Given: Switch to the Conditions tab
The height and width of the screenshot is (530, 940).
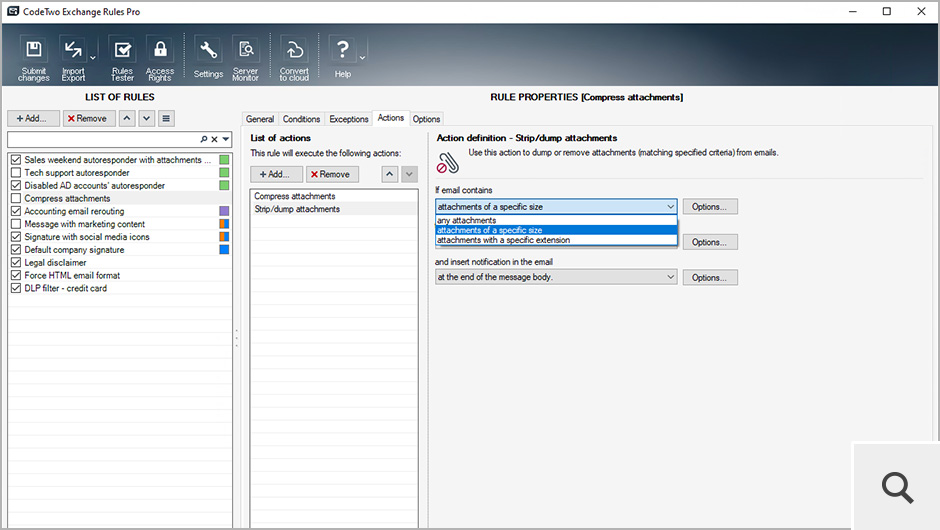Looking at the screenshot, I should [301, 119].
